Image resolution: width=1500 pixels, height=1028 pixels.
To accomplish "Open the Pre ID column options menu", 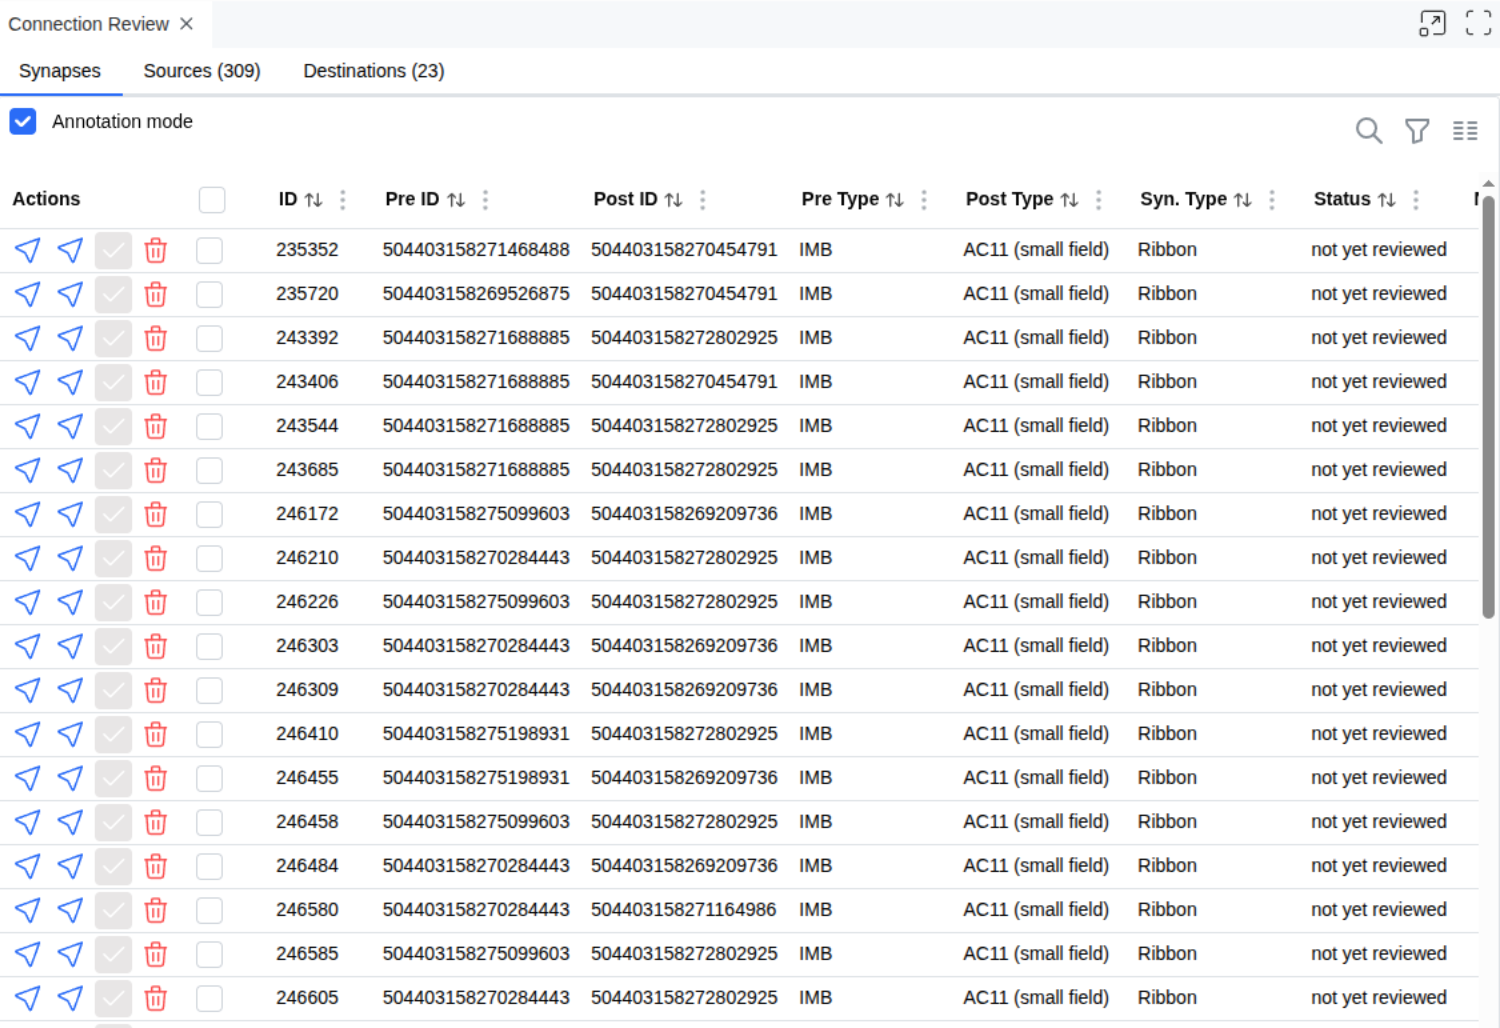I will (x=486, y=200).
